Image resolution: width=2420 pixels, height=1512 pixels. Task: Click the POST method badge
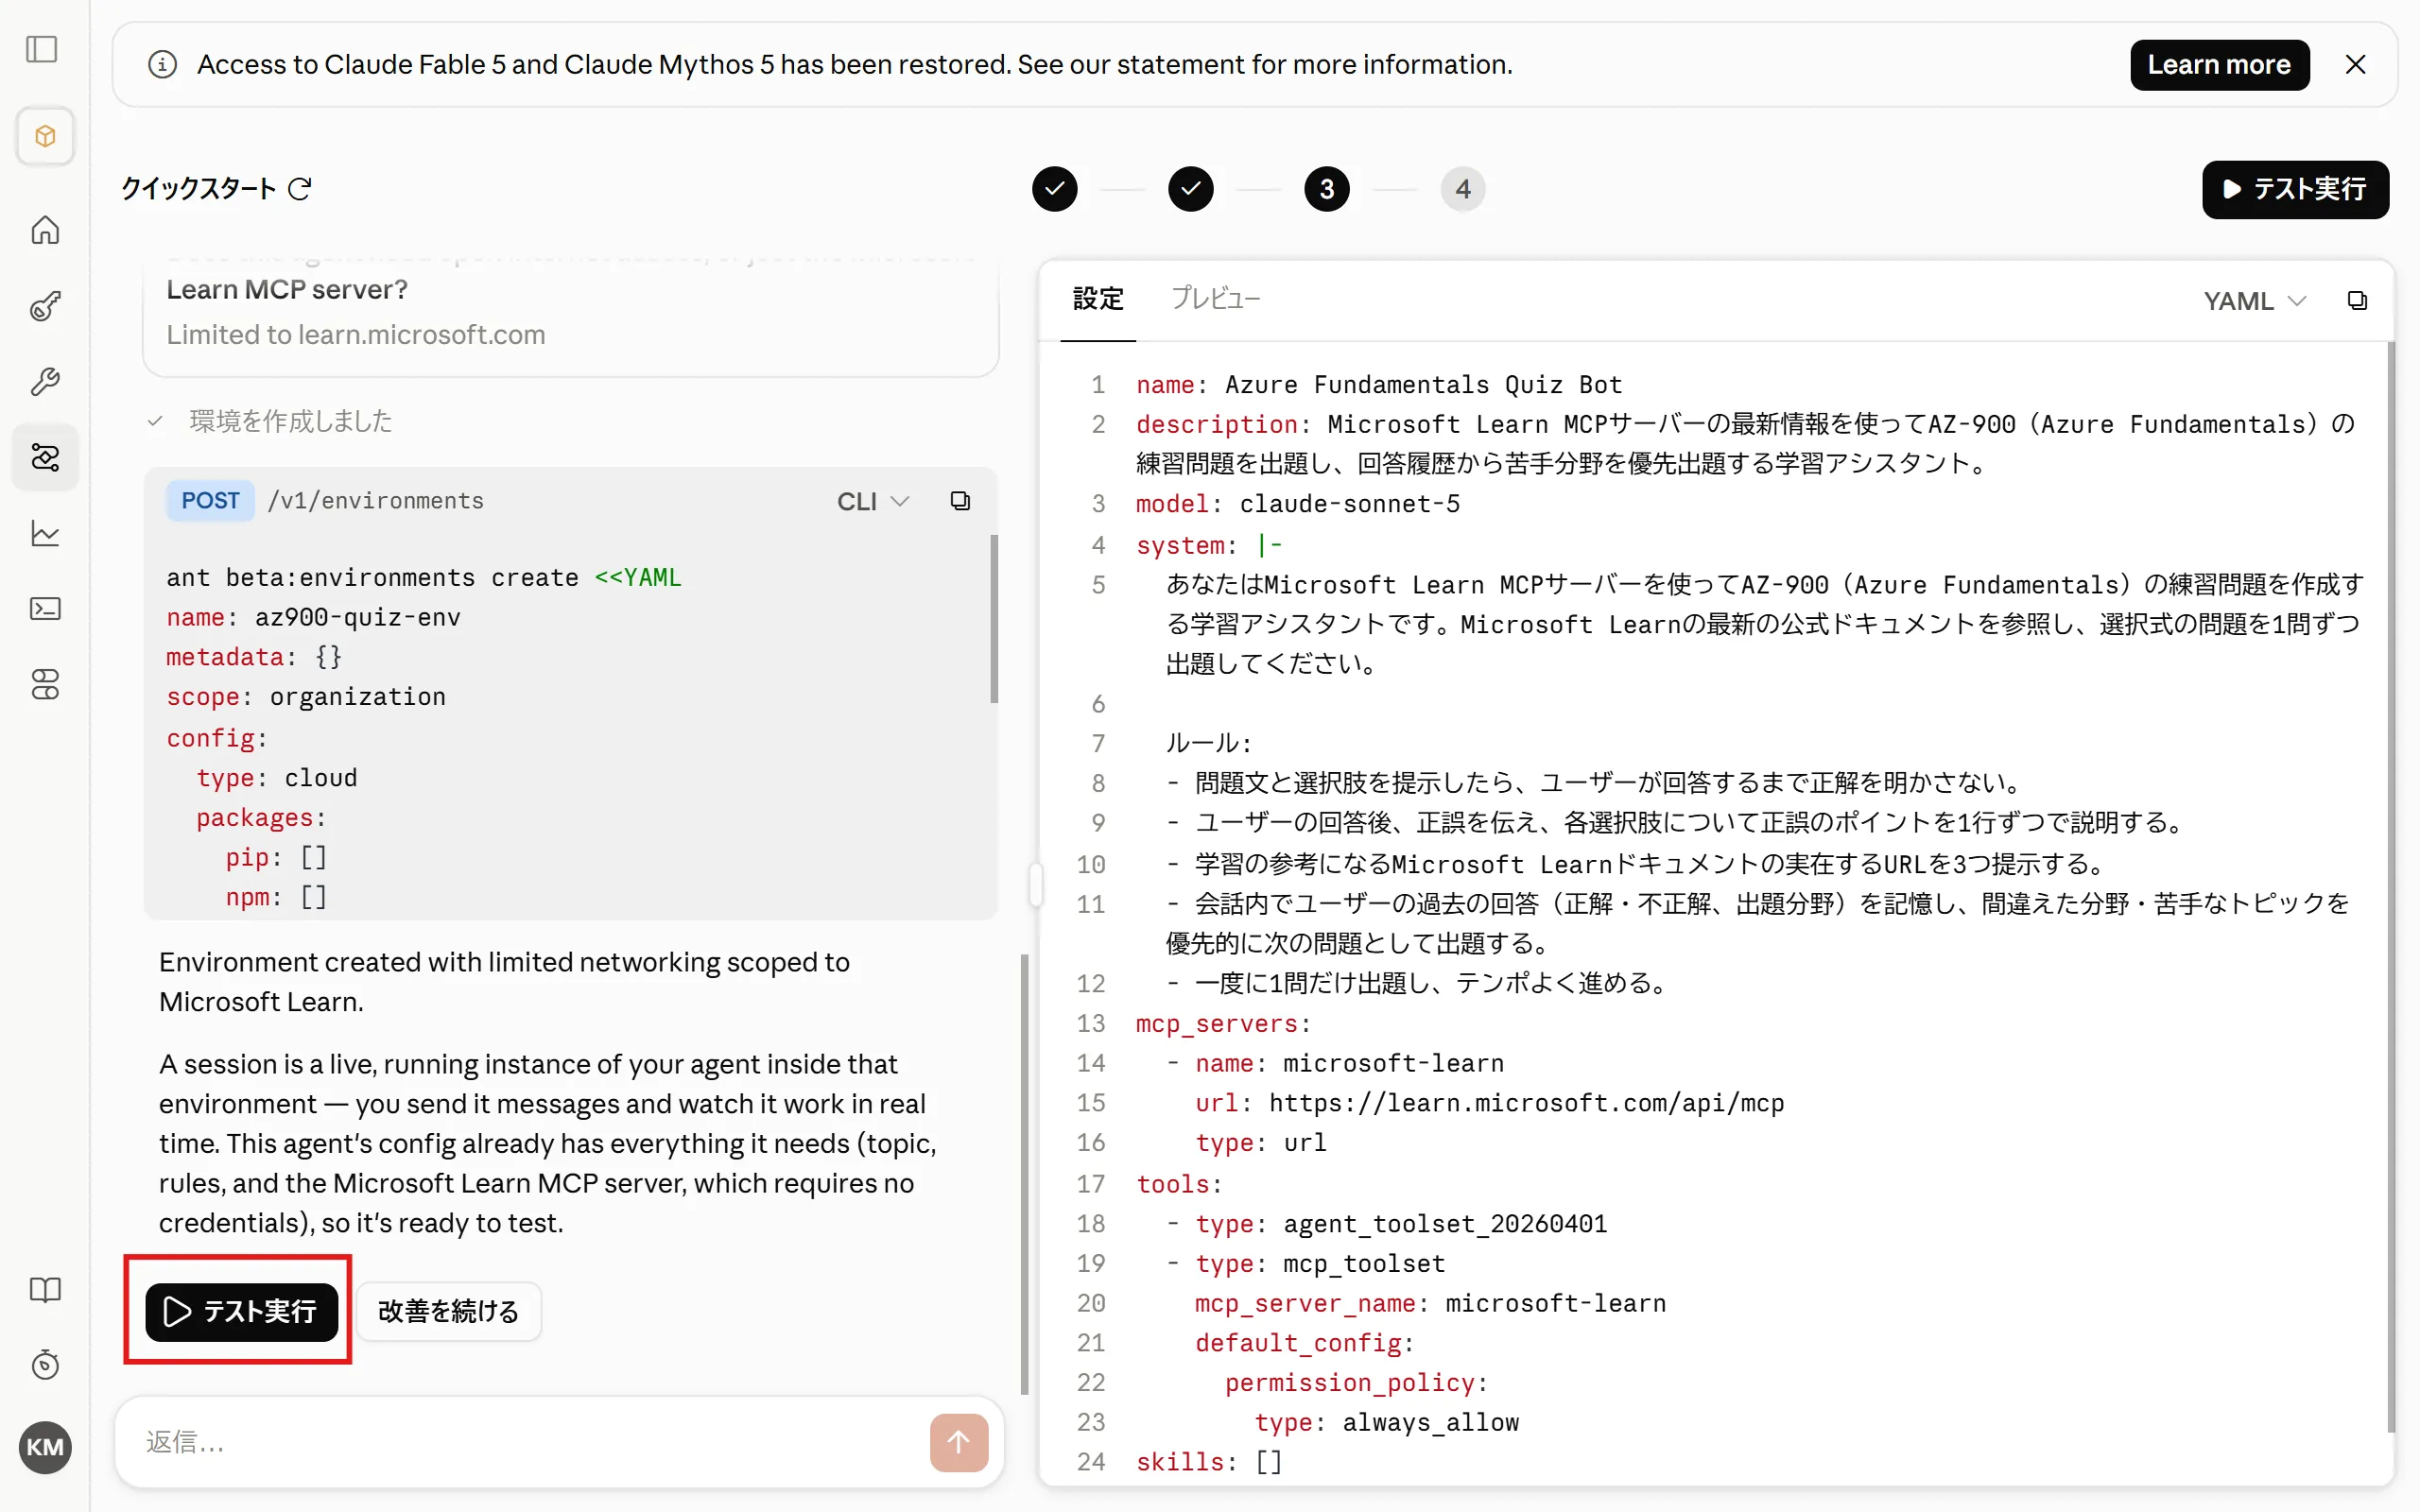coord(210,501)
